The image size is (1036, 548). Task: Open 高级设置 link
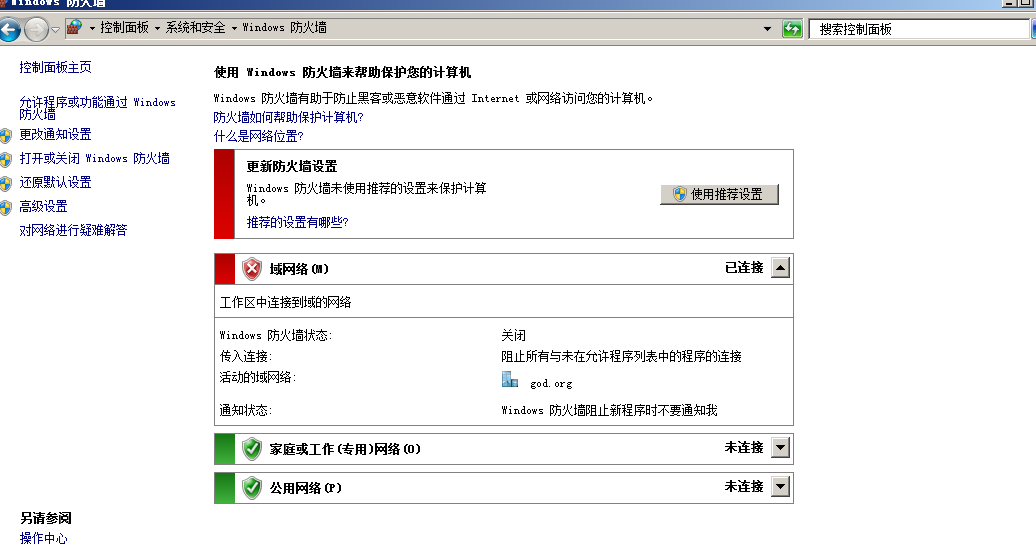(x=44, y=206)
